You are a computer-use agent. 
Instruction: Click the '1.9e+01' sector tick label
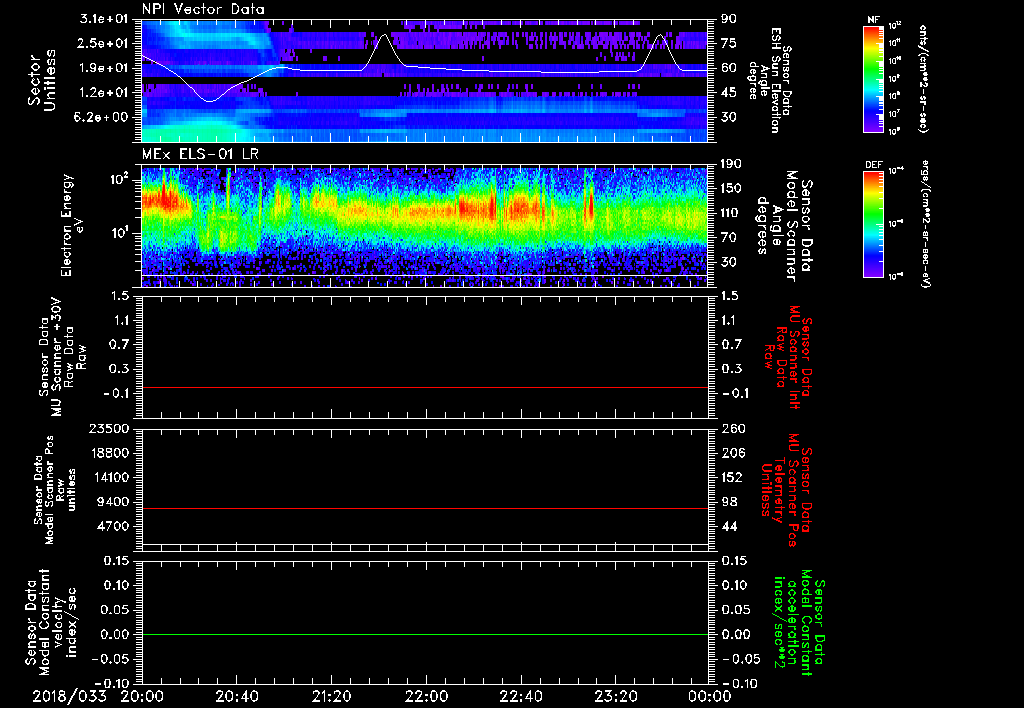tap(104, 68)
